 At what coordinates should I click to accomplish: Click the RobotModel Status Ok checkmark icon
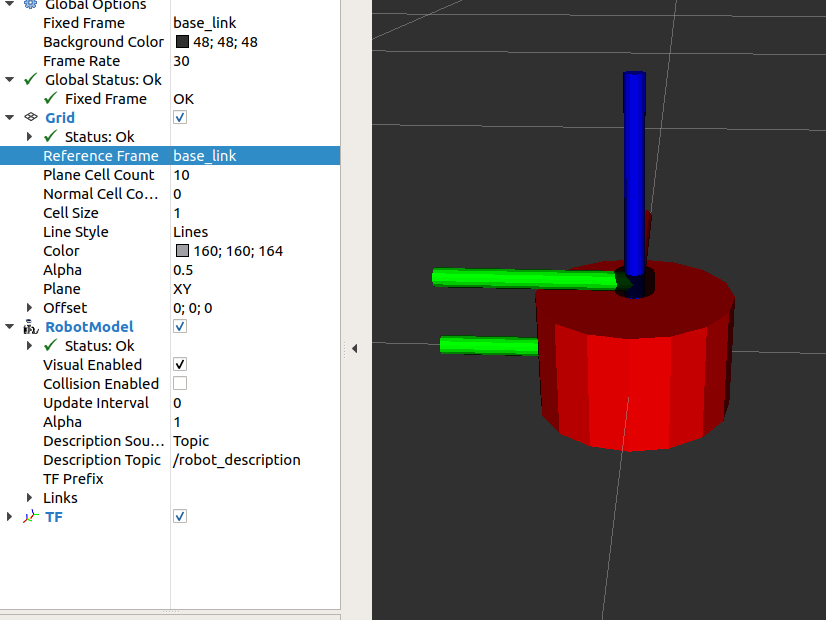pyautogui.click(x=51, y=345)
